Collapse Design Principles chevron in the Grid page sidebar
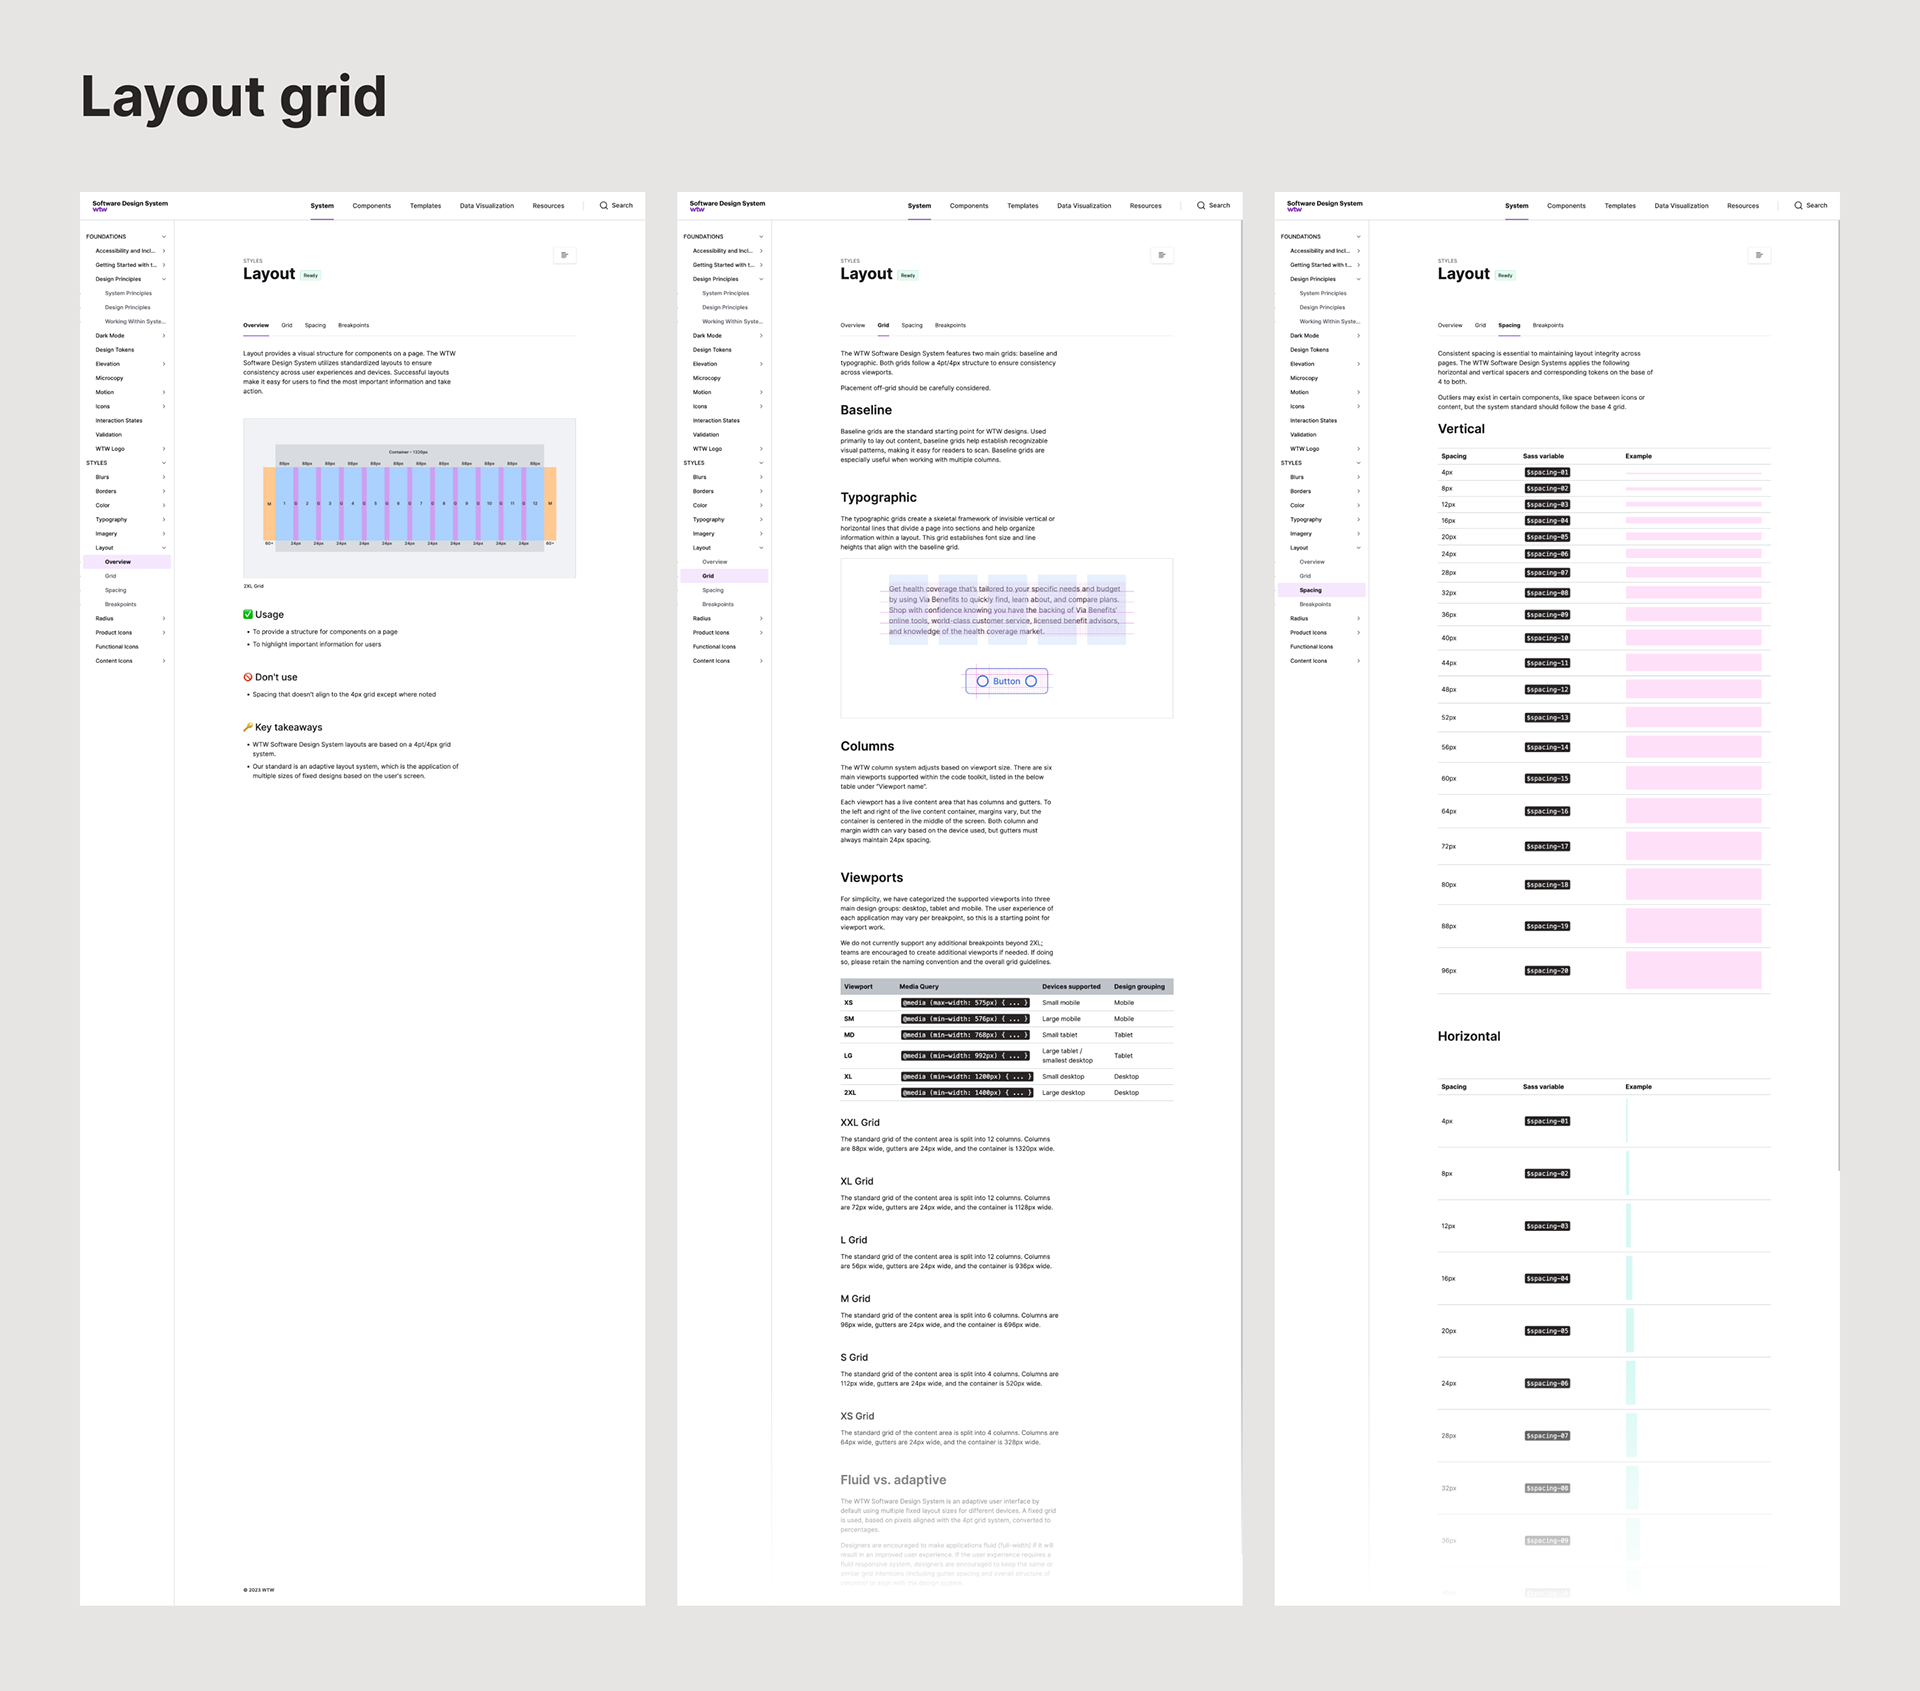The height and width of the screenshot is (1691, 1920). coord(761,279)
